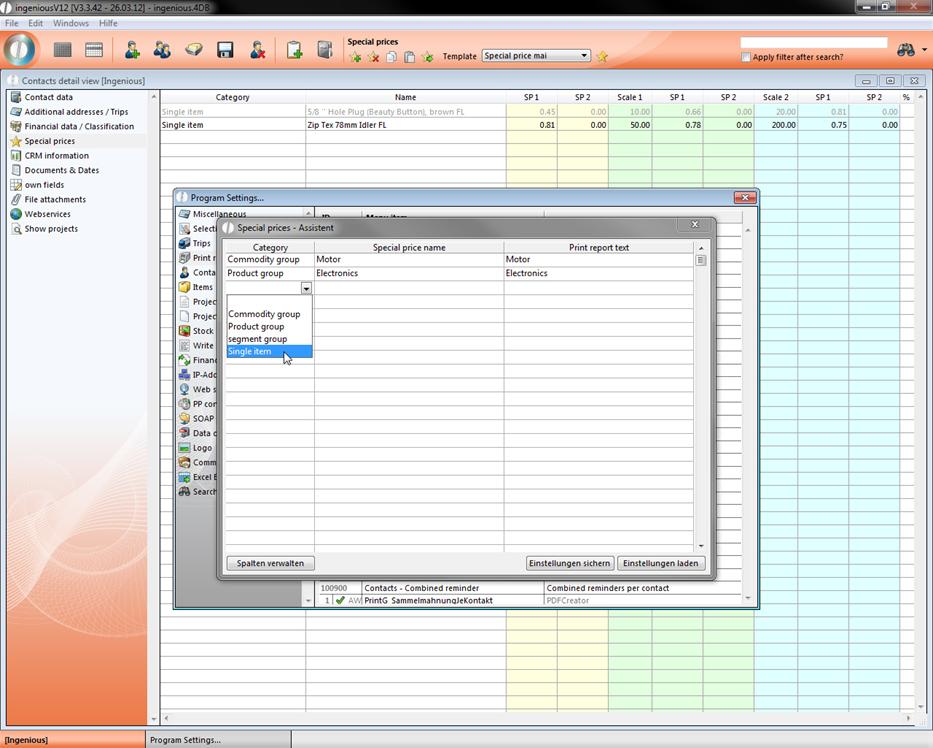Click the new clipboard document toolbar icon

294,50
